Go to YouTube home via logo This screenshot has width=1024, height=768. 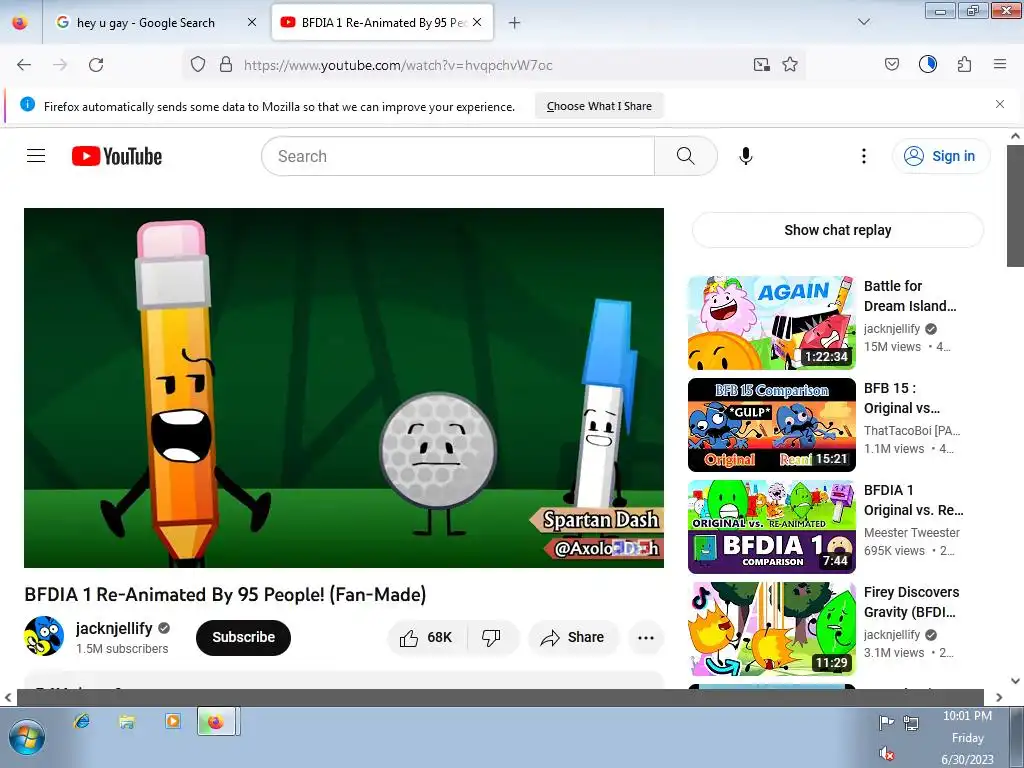pyautogui.click(x=117, y=156)
